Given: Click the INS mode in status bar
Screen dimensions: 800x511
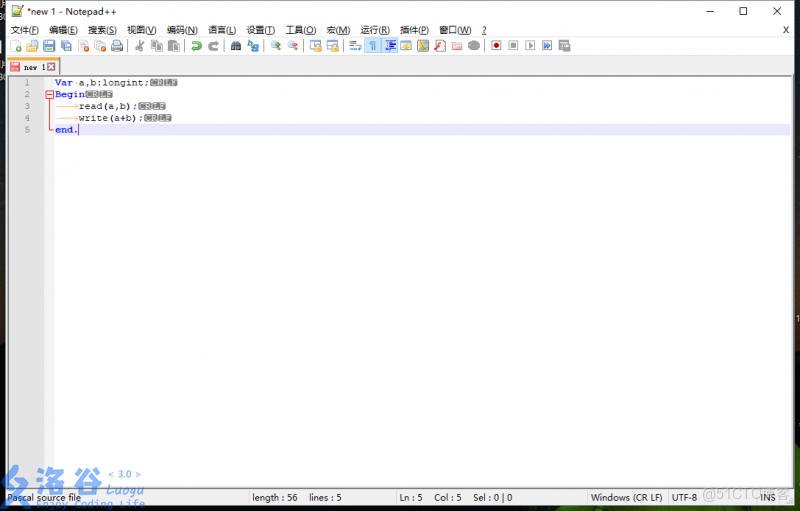Looking at the screenshot, I should [x=768, y=497].
